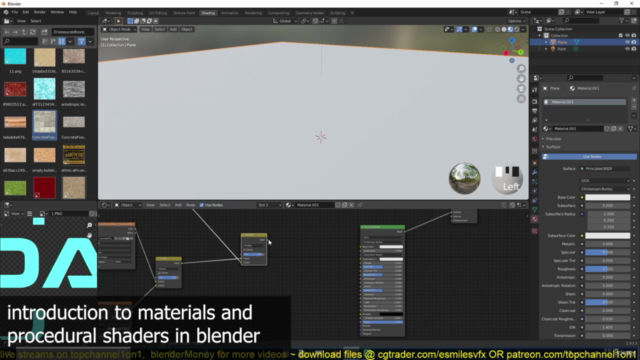Go to parent directory in file browser
The width and height of the screenshot is (640, 360).
(24, 32)
